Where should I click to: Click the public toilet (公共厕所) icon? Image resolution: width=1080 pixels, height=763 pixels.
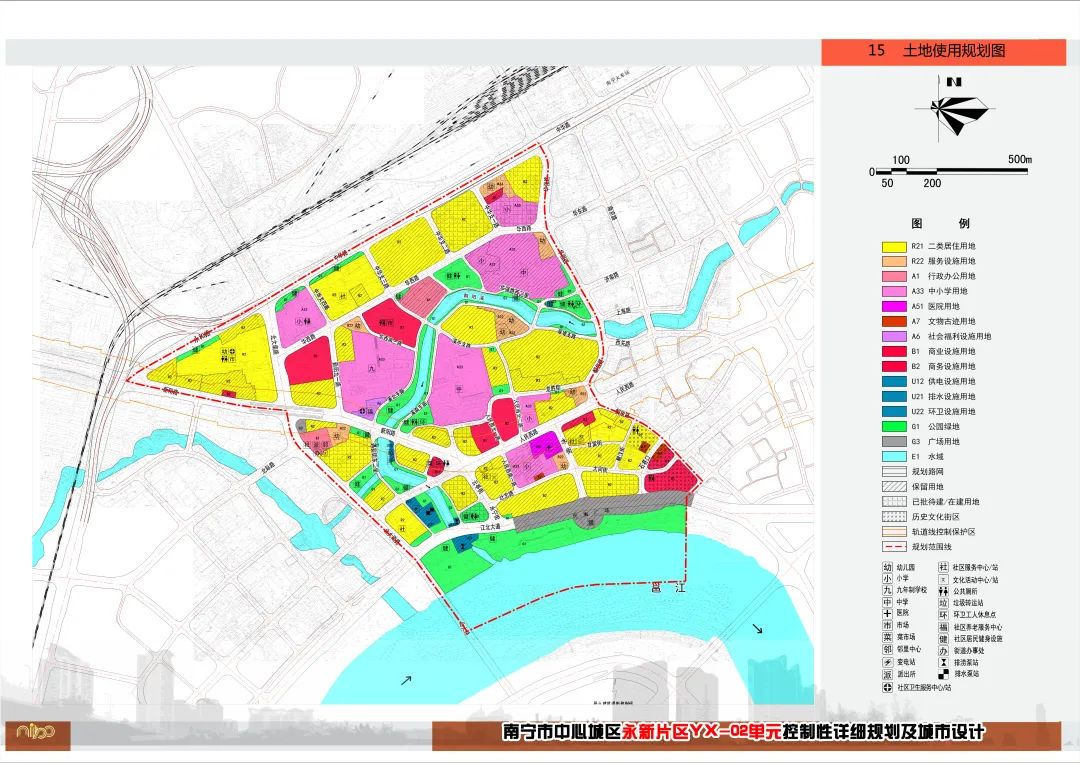943,591
